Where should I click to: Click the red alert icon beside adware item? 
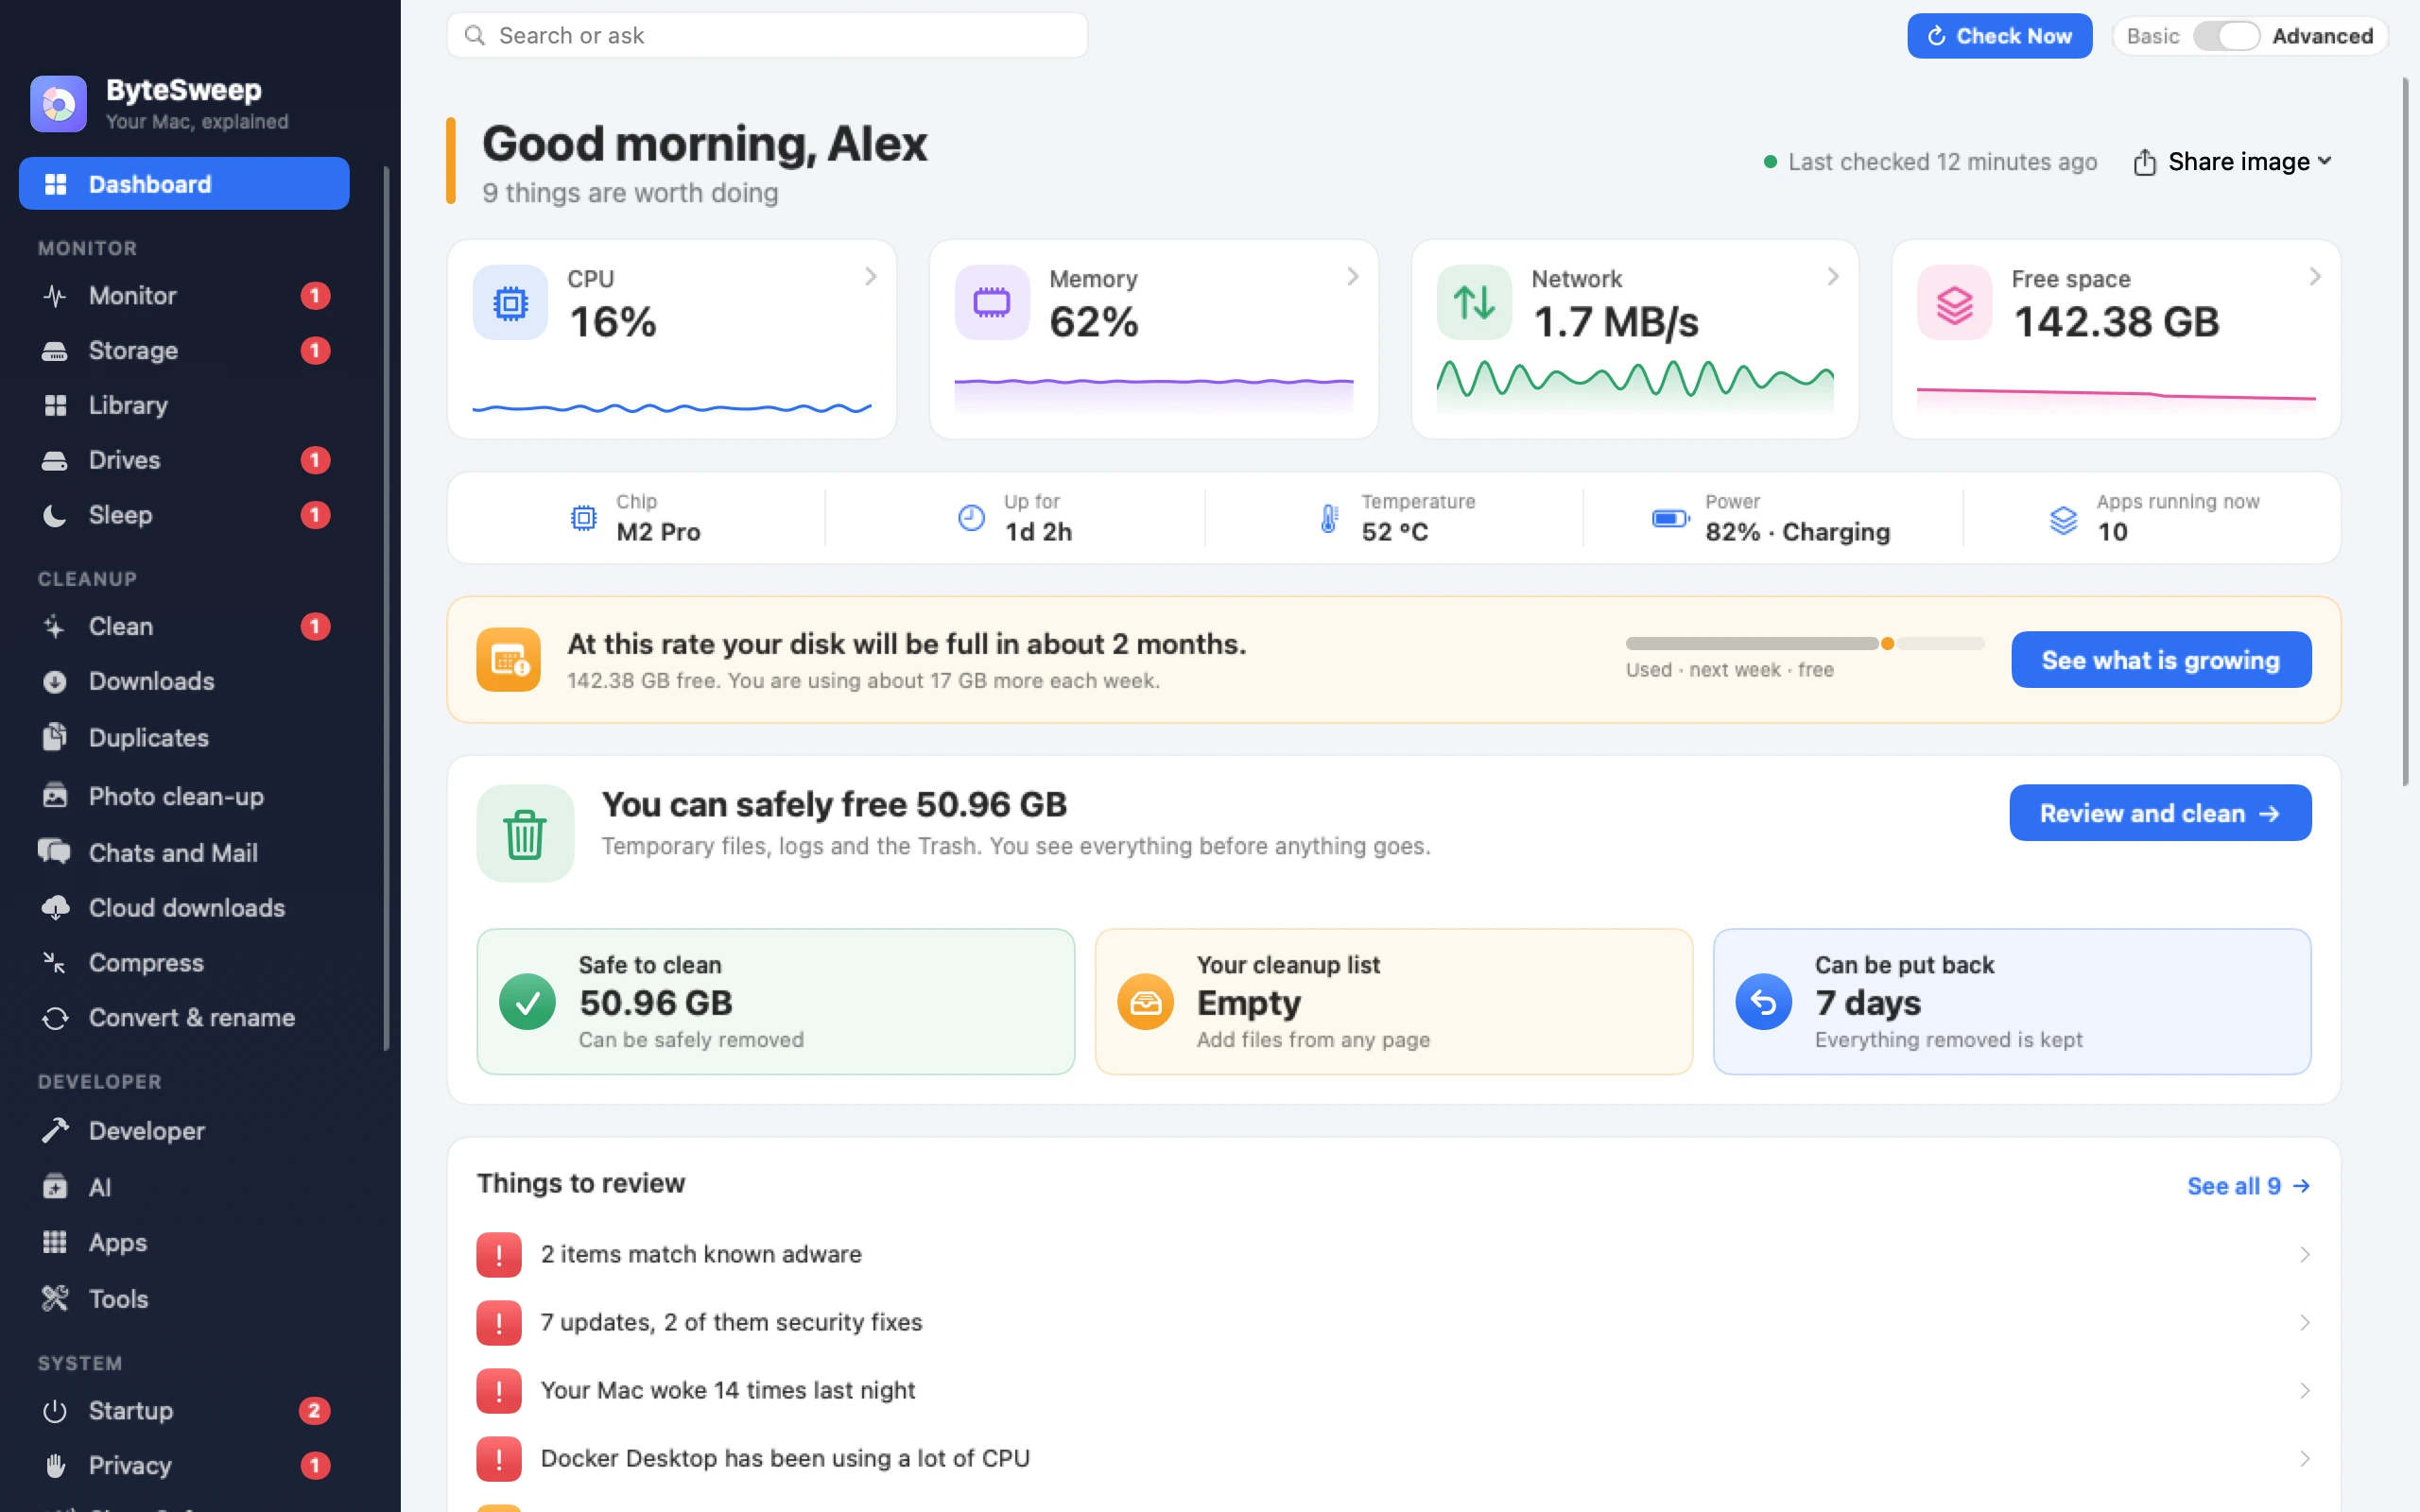click(x=499, y=1255)
